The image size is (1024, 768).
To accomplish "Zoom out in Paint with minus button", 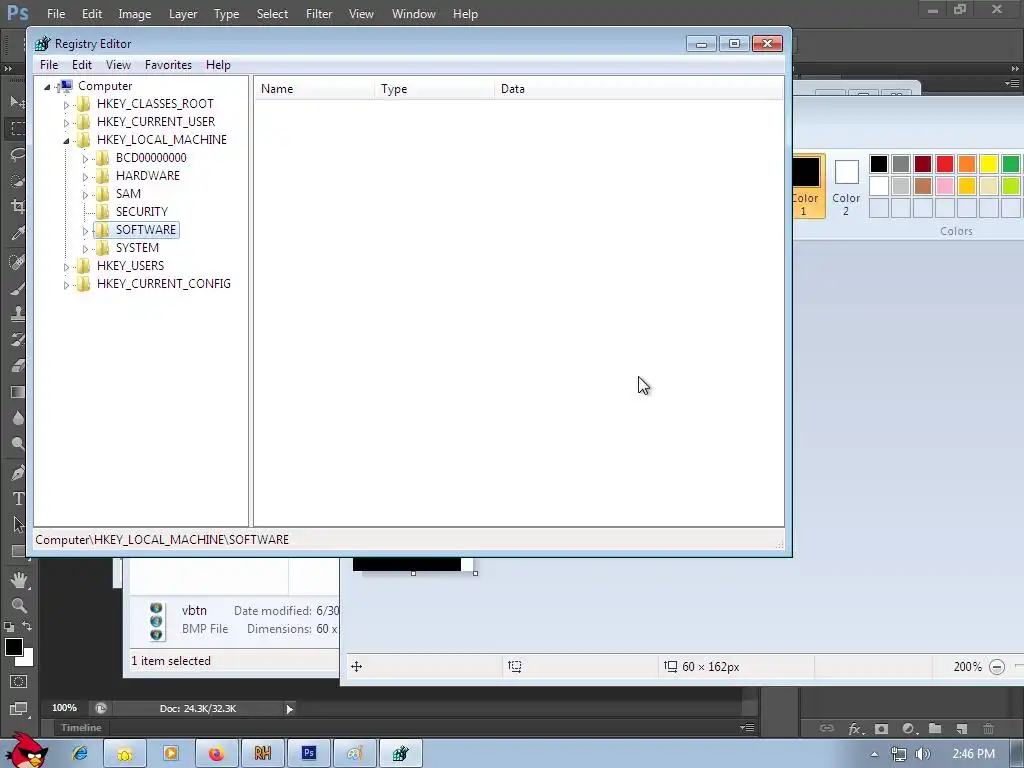I will pyautogui.click(x=997, y=667).
